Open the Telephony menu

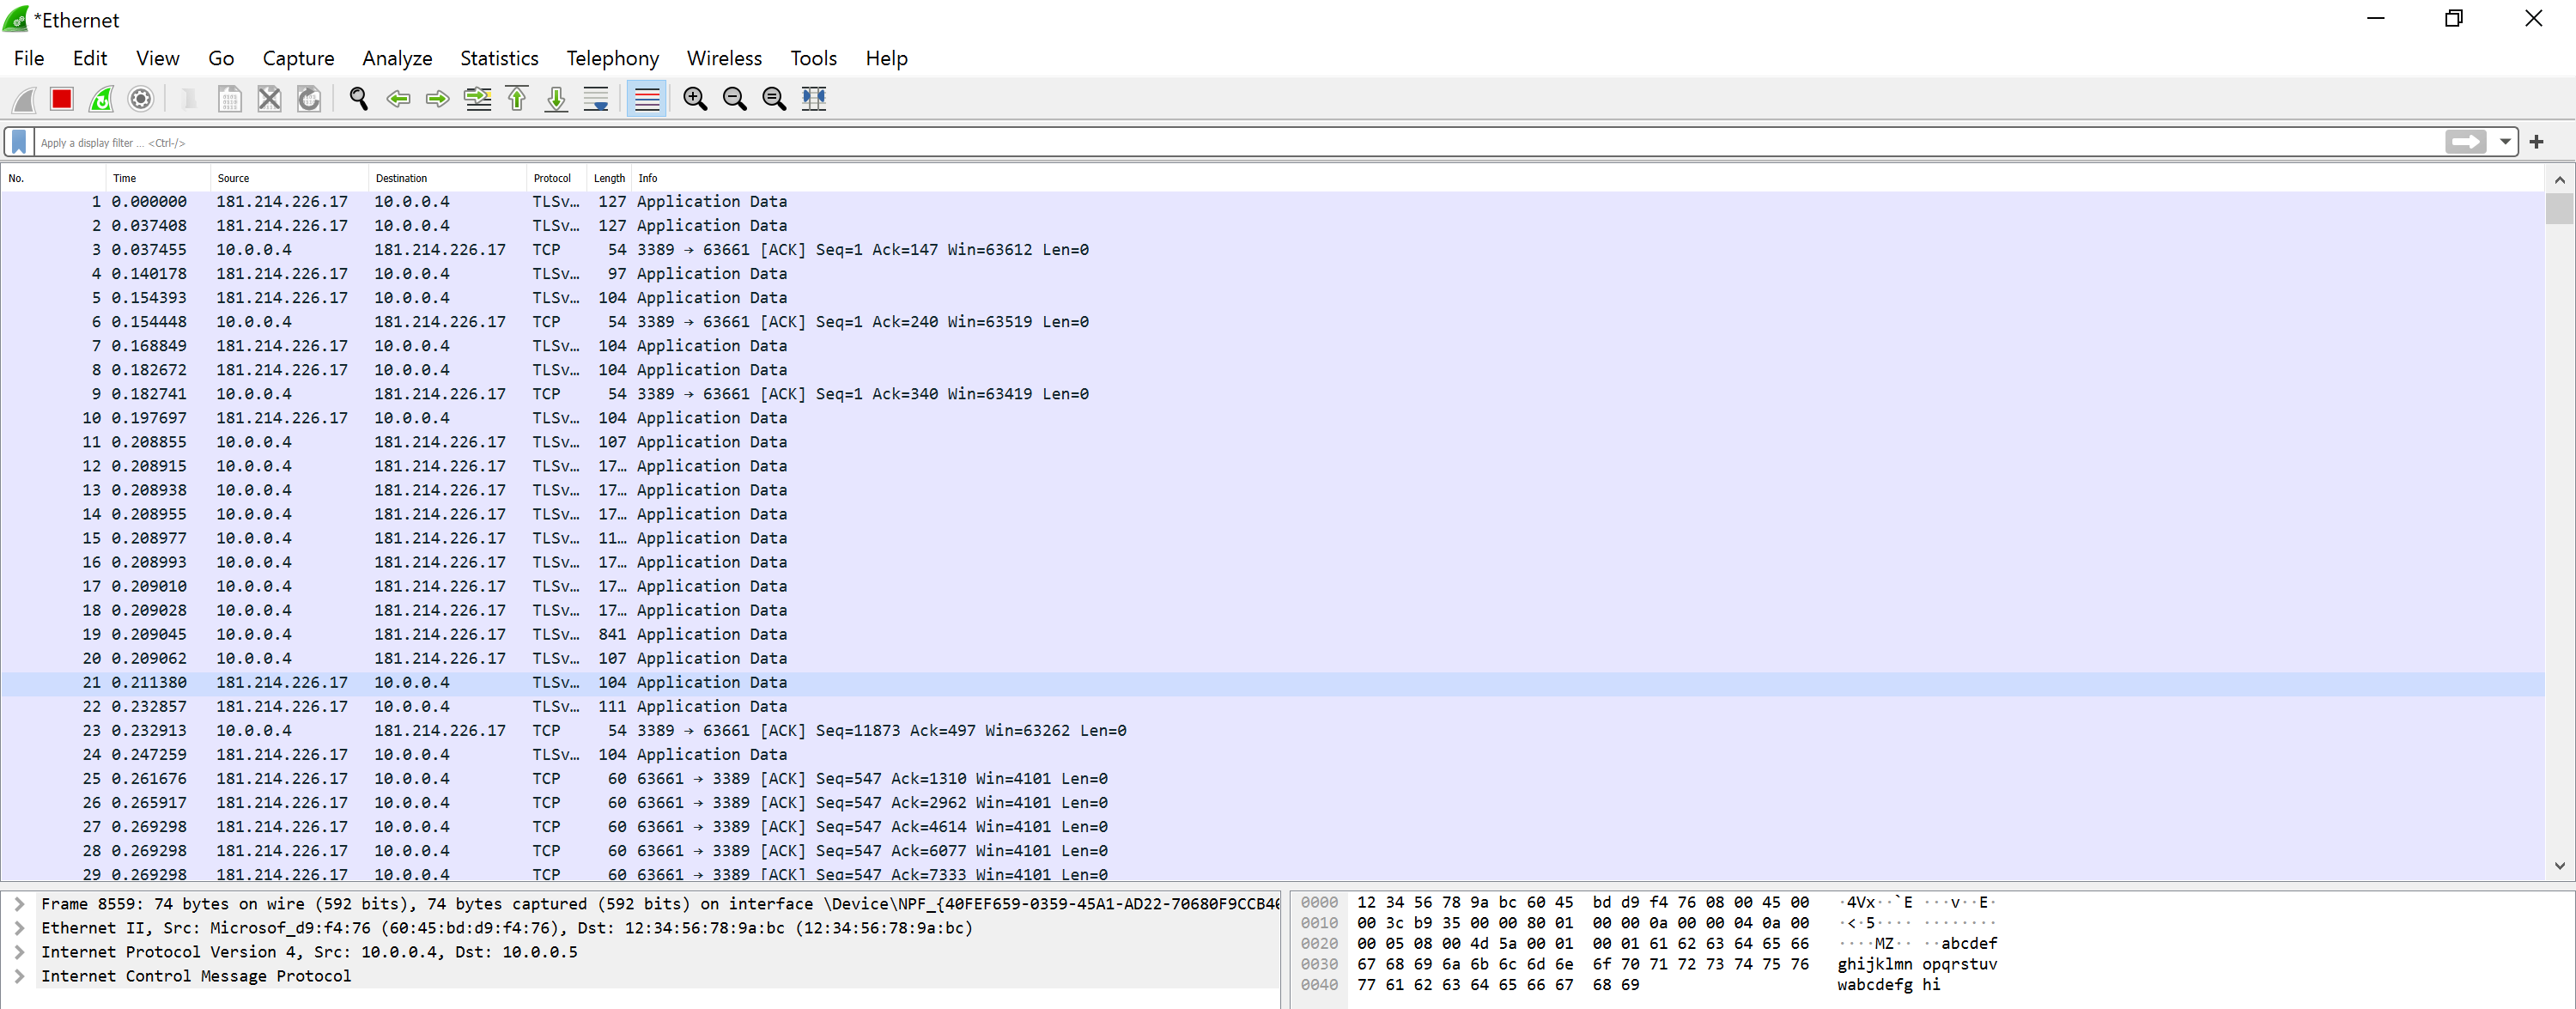(612, 58)
